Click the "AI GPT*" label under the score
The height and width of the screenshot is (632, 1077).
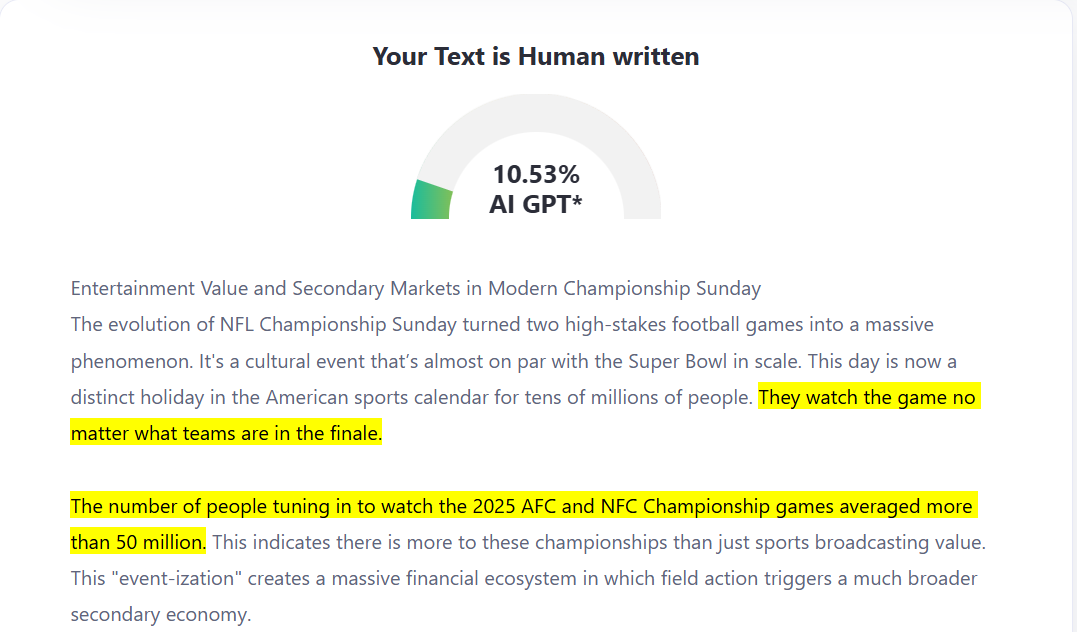(536, 205)
